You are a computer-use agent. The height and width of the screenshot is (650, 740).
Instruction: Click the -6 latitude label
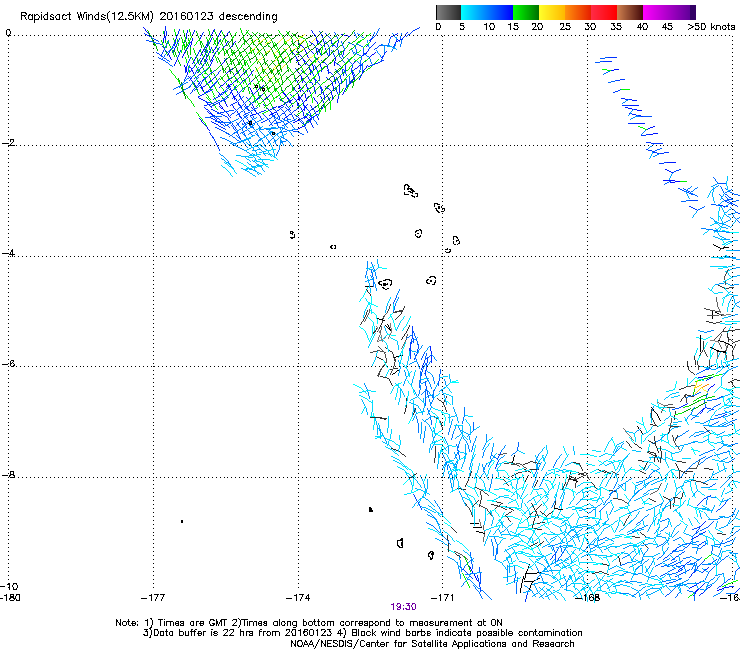coord(8,364)
